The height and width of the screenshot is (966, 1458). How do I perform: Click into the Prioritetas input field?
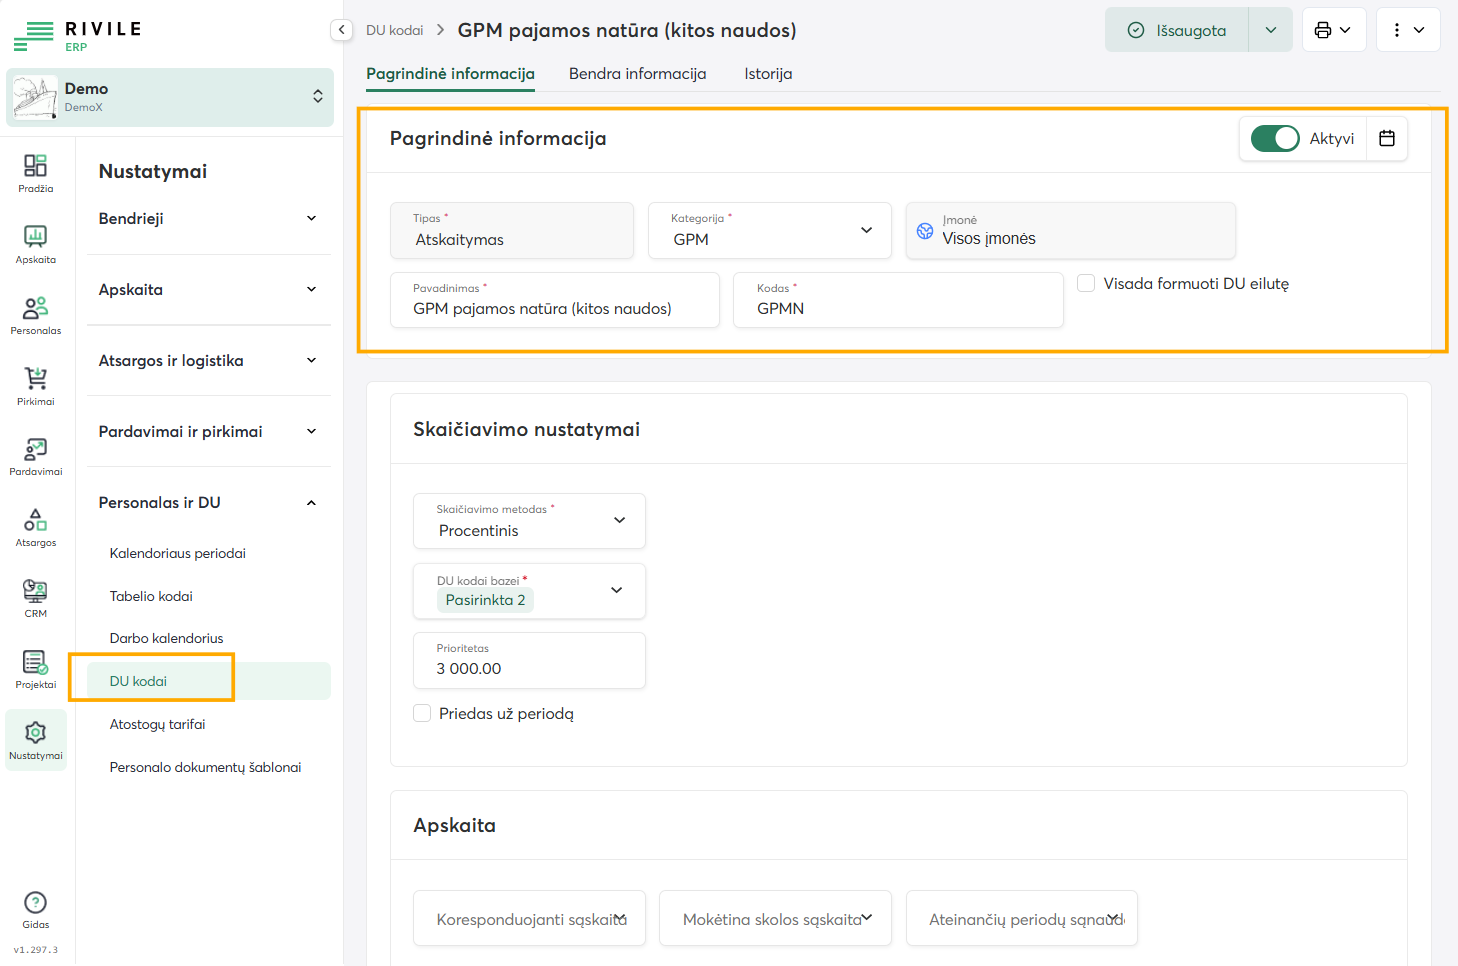(x=529, y=660)
